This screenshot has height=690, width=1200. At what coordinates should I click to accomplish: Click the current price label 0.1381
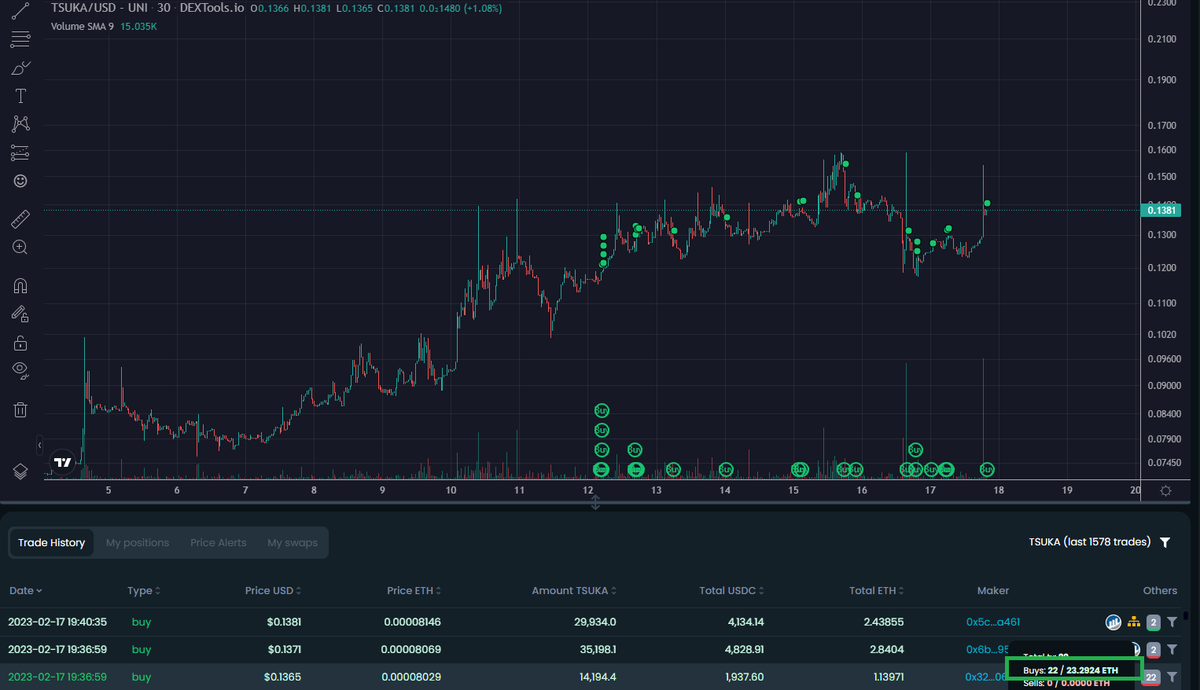click(x=1161, y=210)
